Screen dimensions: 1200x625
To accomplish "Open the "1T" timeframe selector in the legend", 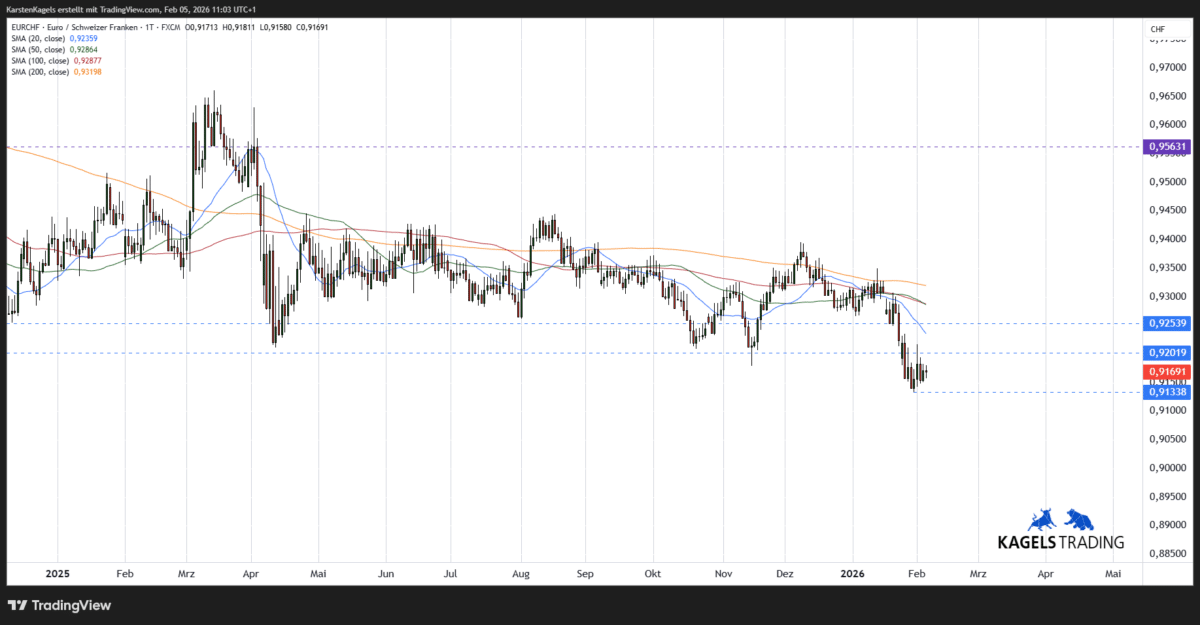I will pos(148,27).
